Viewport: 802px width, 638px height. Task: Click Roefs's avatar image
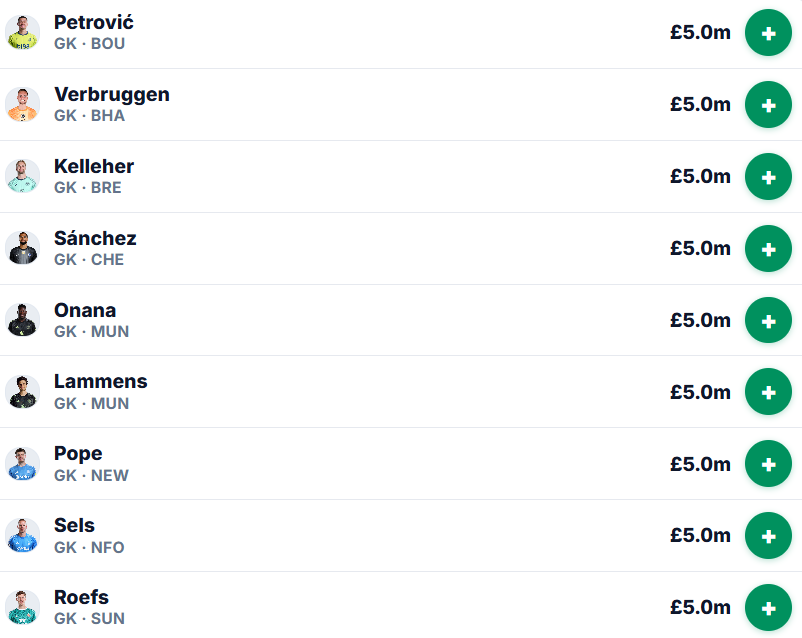tap(23, 608)
